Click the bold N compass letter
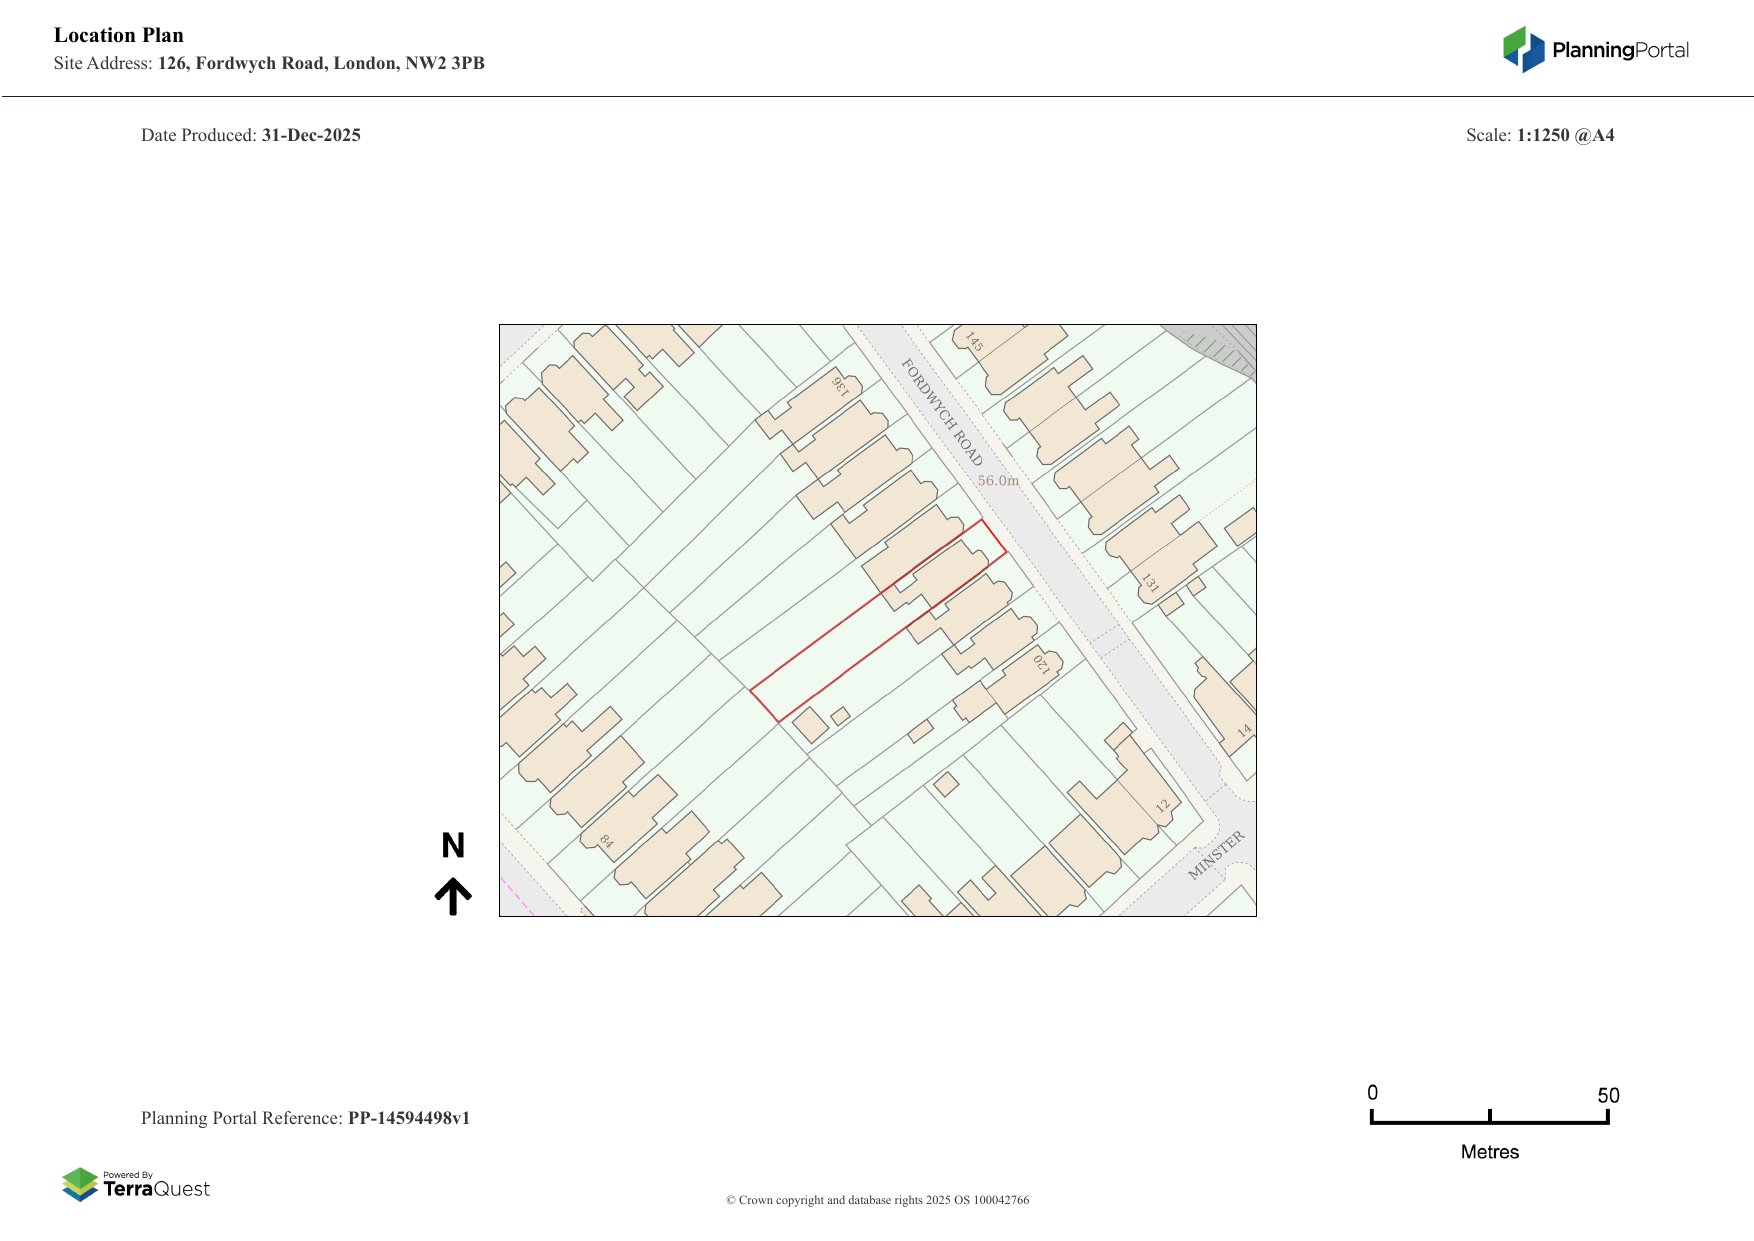Screen dimensions: 1754x1241 point(453,846)
